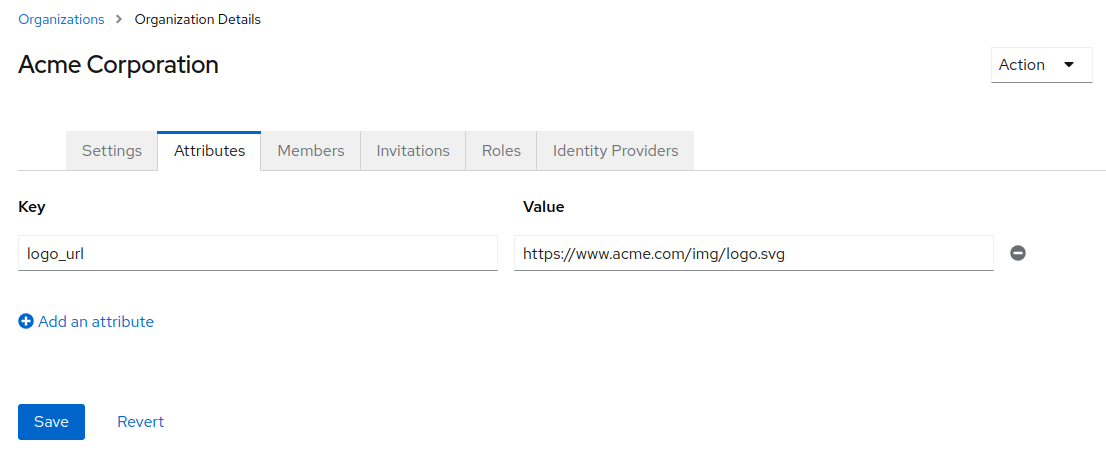Click the plus icon beside Add an attribute

point(26,321)
